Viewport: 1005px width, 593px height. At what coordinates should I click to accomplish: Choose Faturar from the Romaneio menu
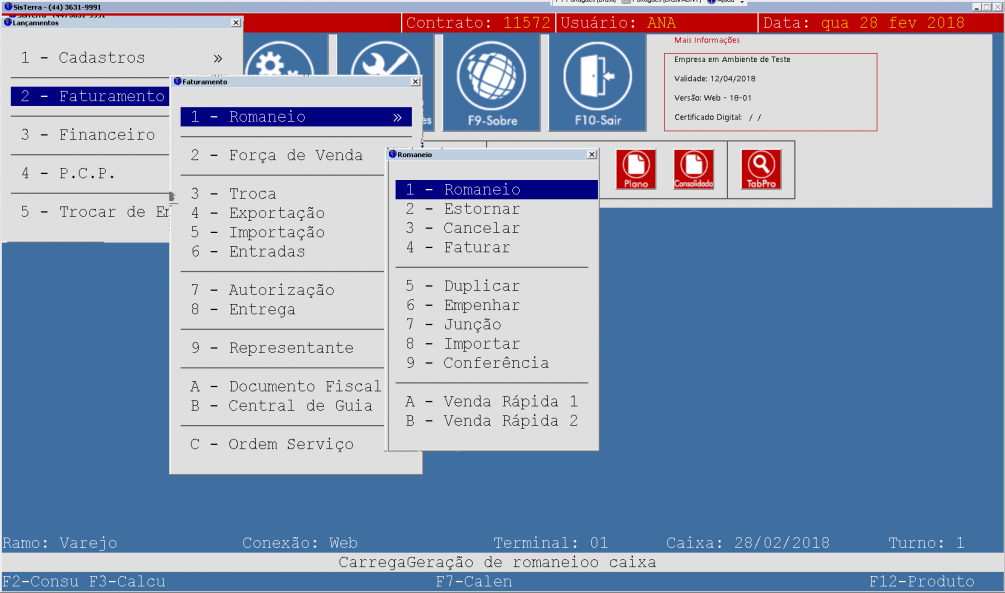click(477, 247)
